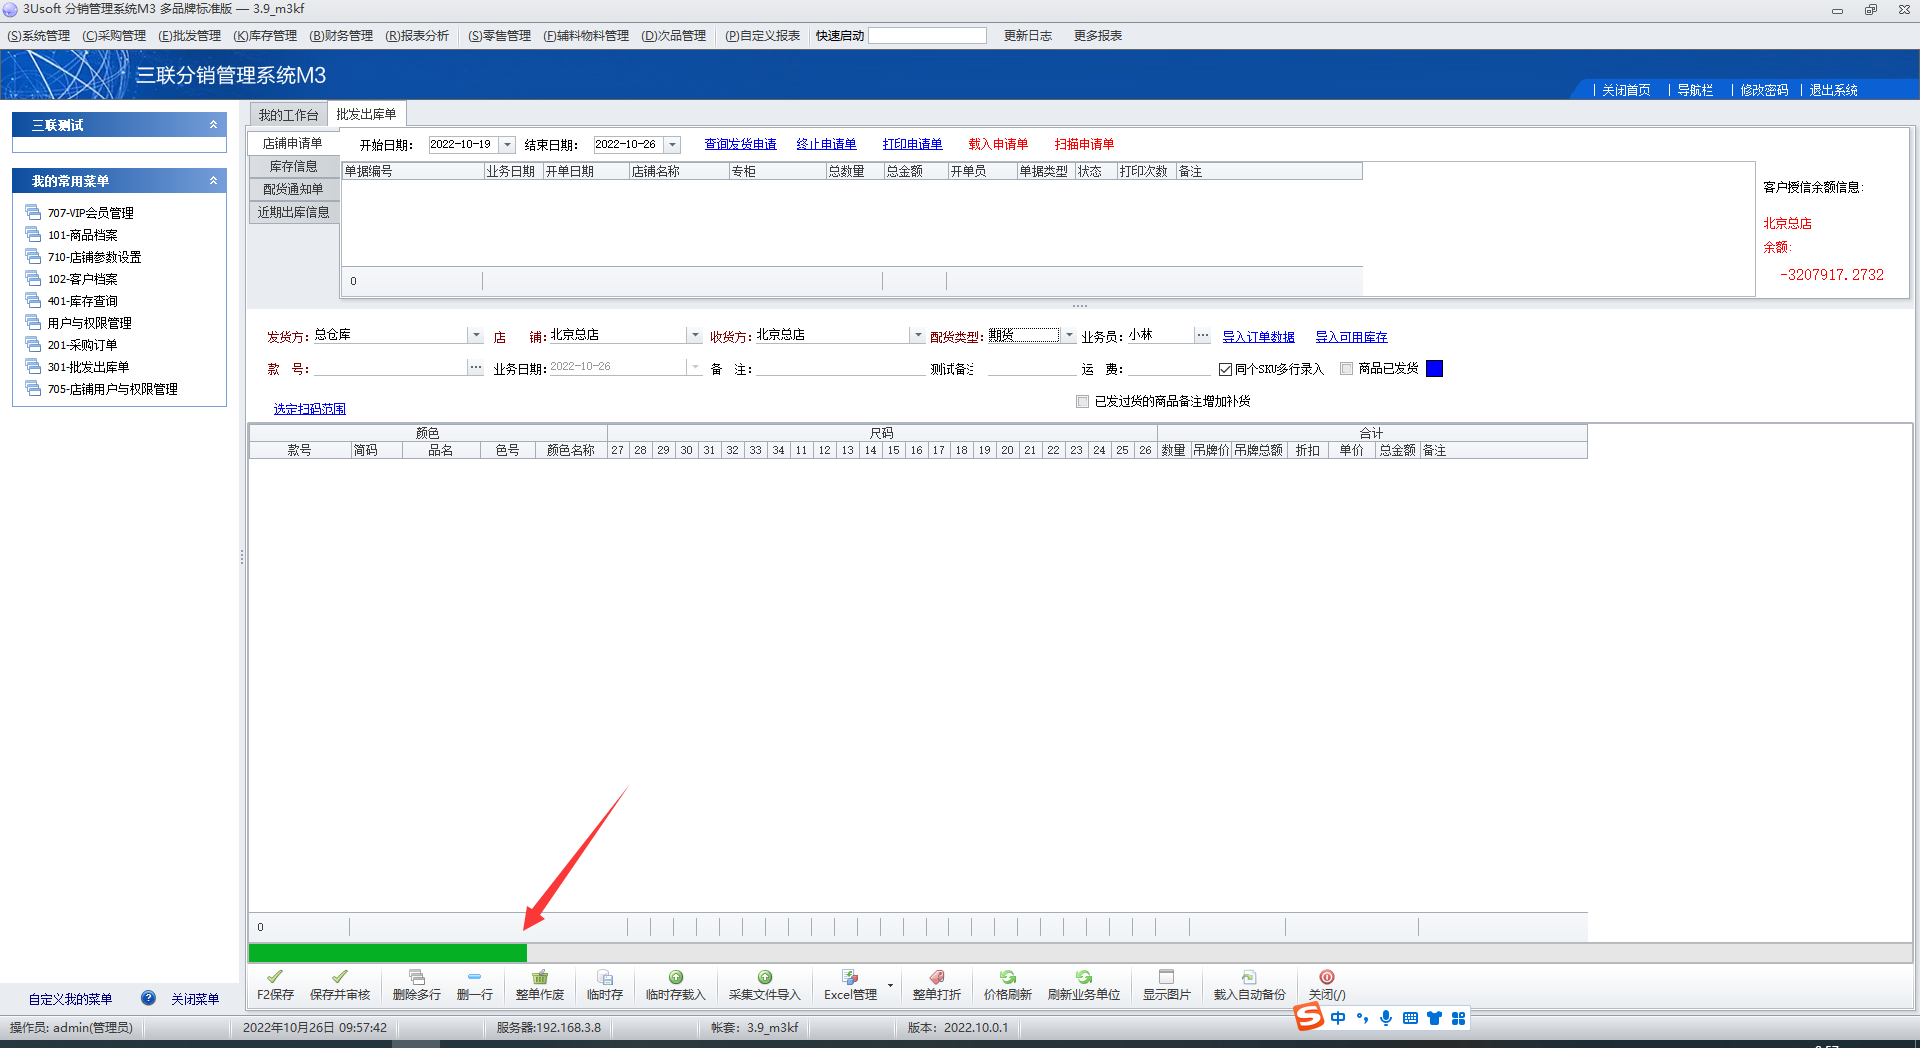Switch to 我的工作台 tab
Image resolution: width=1920 pixels, height=1048 pixels.
coord(288,115)
